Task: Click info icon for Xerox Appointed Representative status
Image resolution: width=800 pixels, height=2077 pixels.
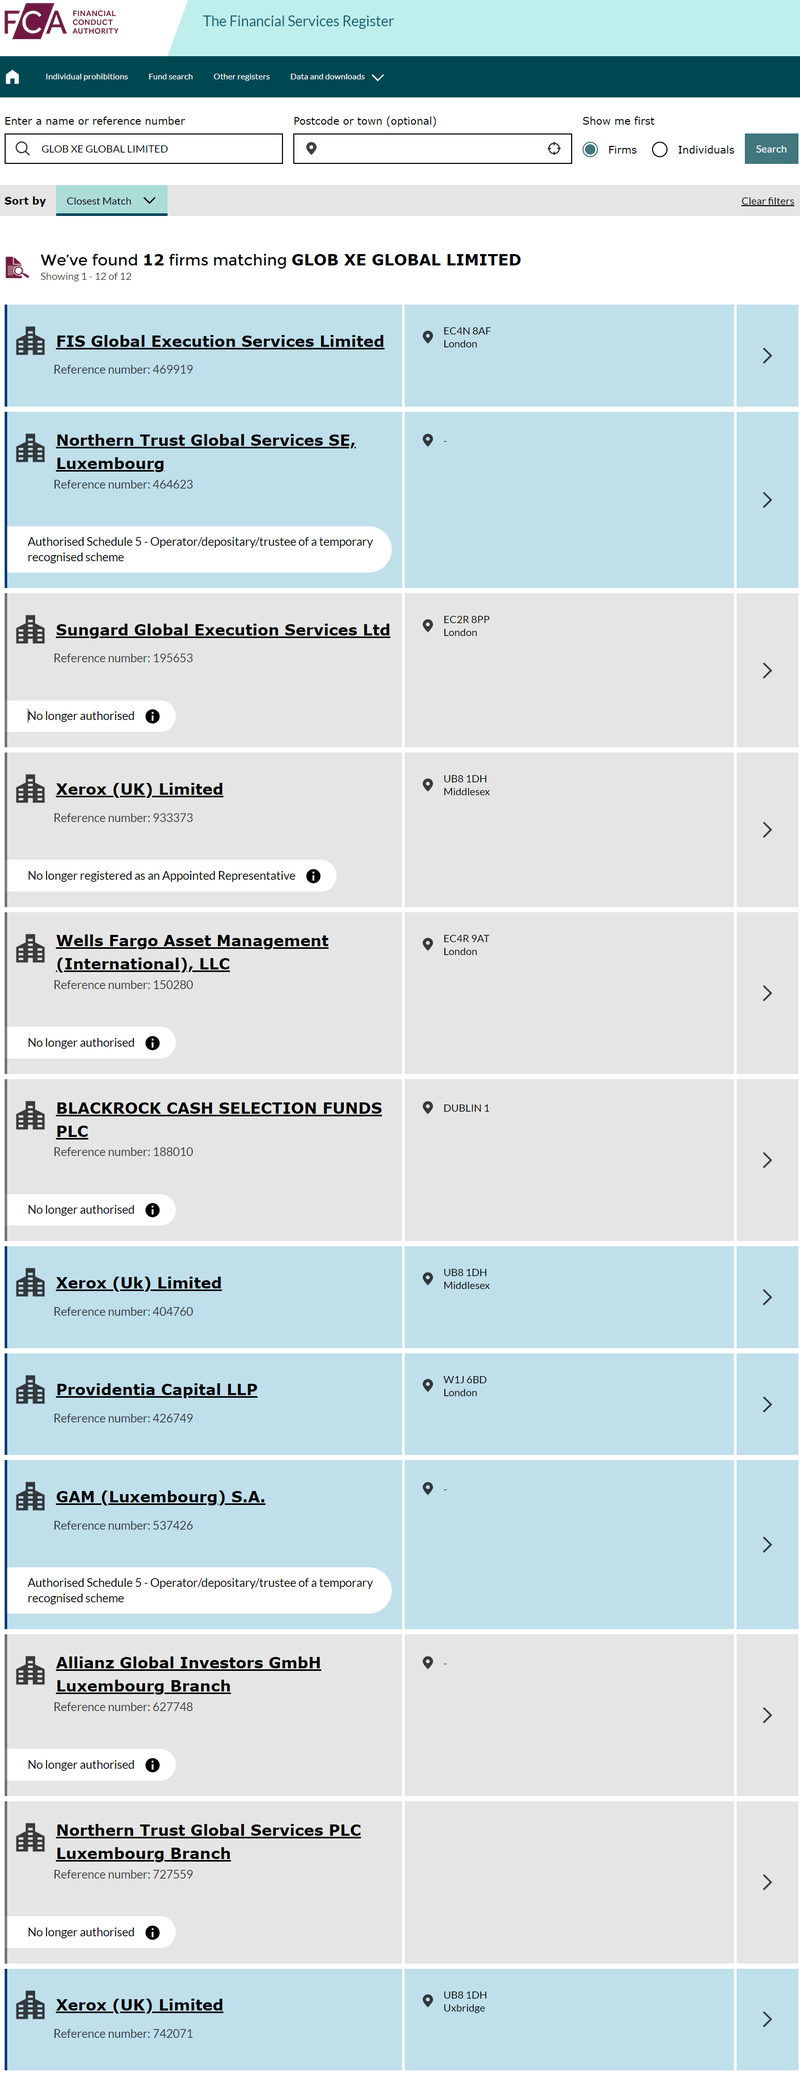Action: point(313,876)
